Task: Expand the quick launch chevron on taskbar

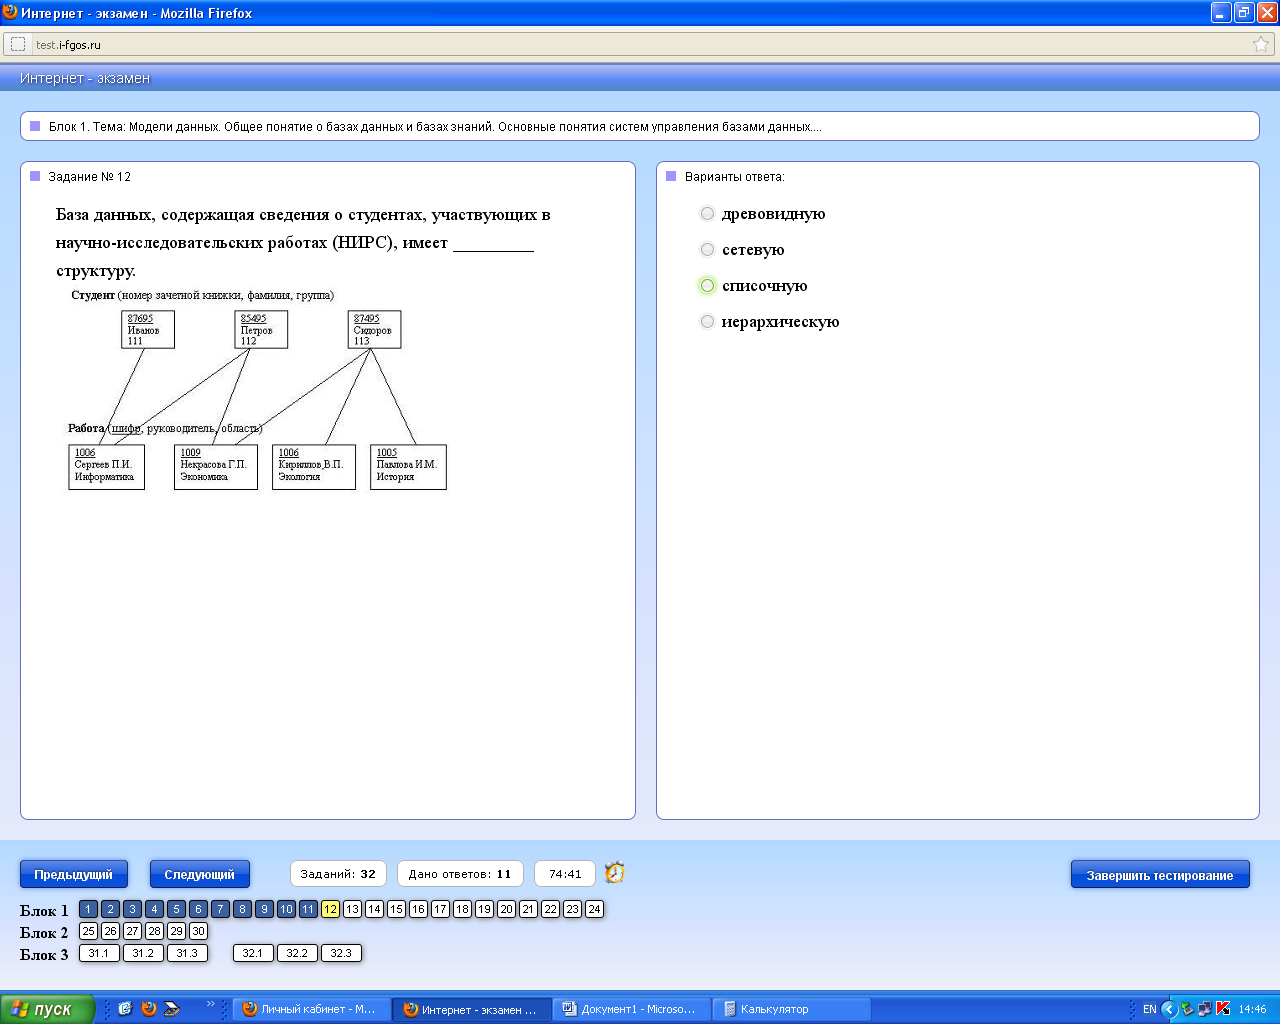Action: pos(210,1004)
